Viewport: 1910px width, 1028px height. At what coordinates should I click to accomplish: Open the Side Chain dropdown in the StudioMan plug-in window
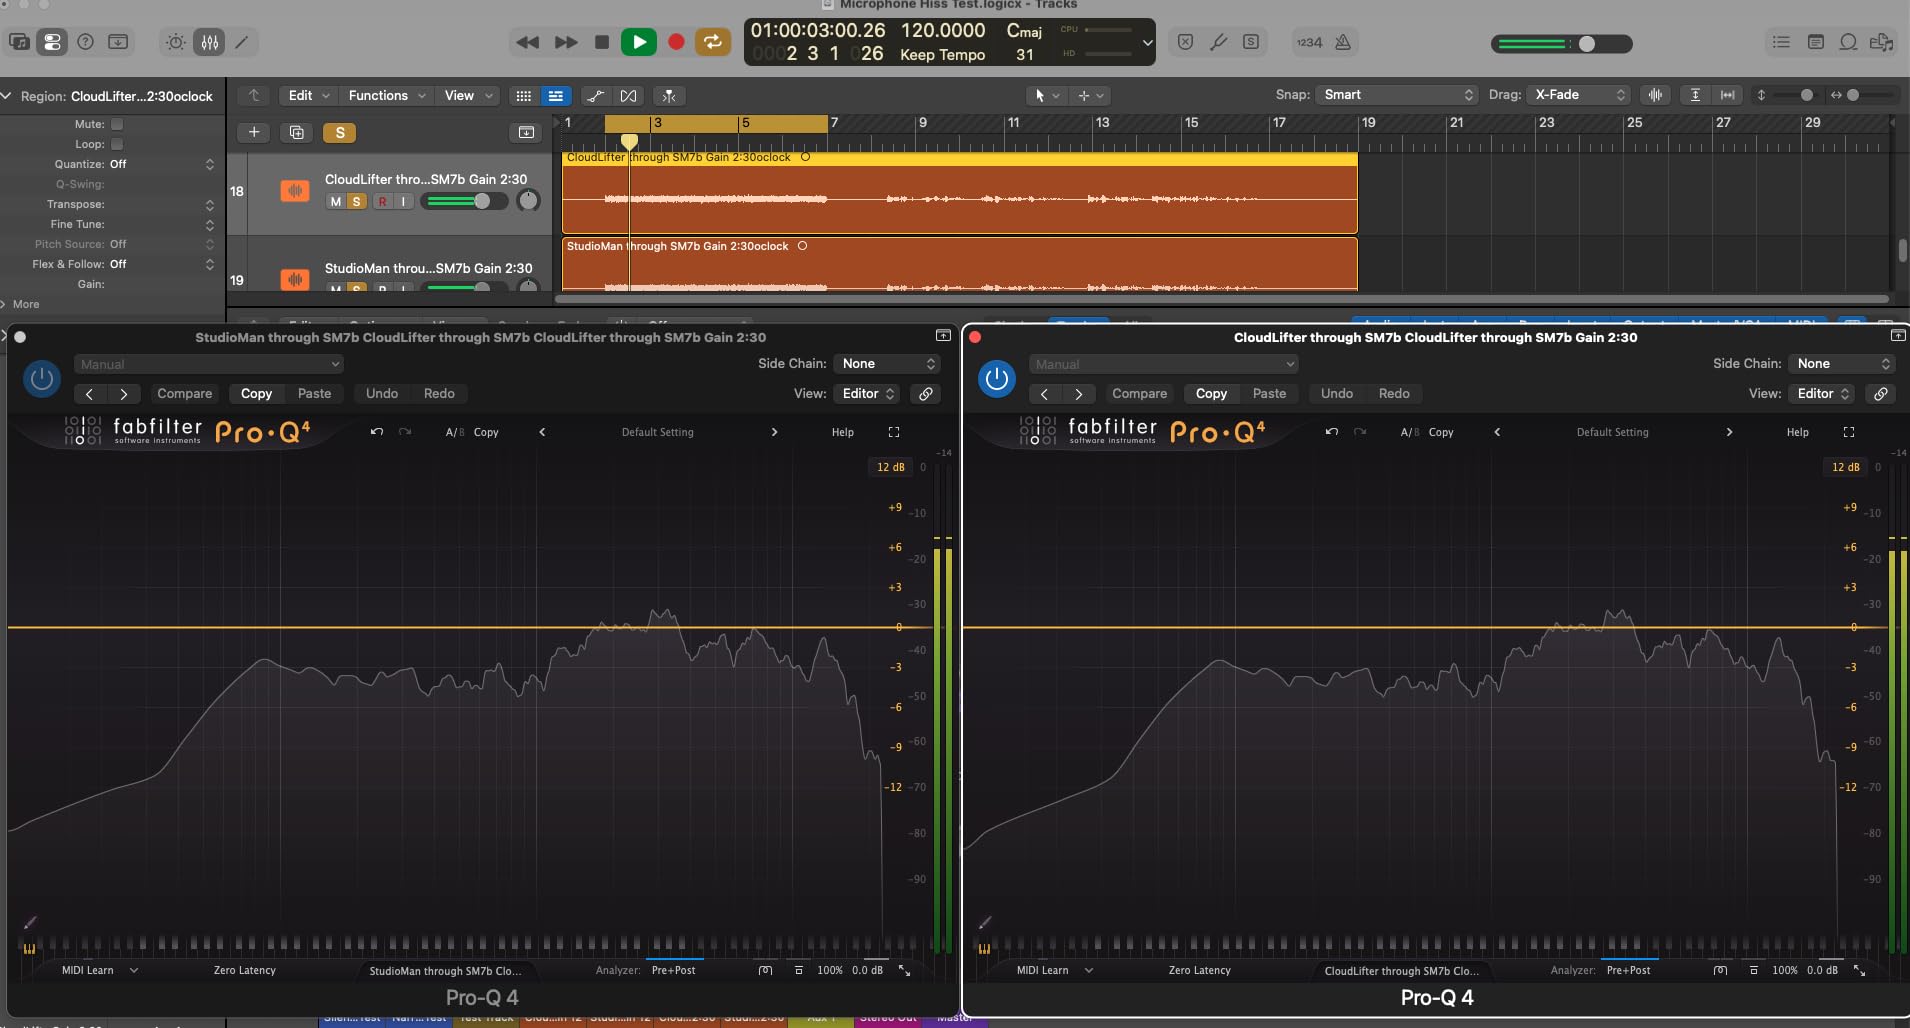(x=888, y=364)
